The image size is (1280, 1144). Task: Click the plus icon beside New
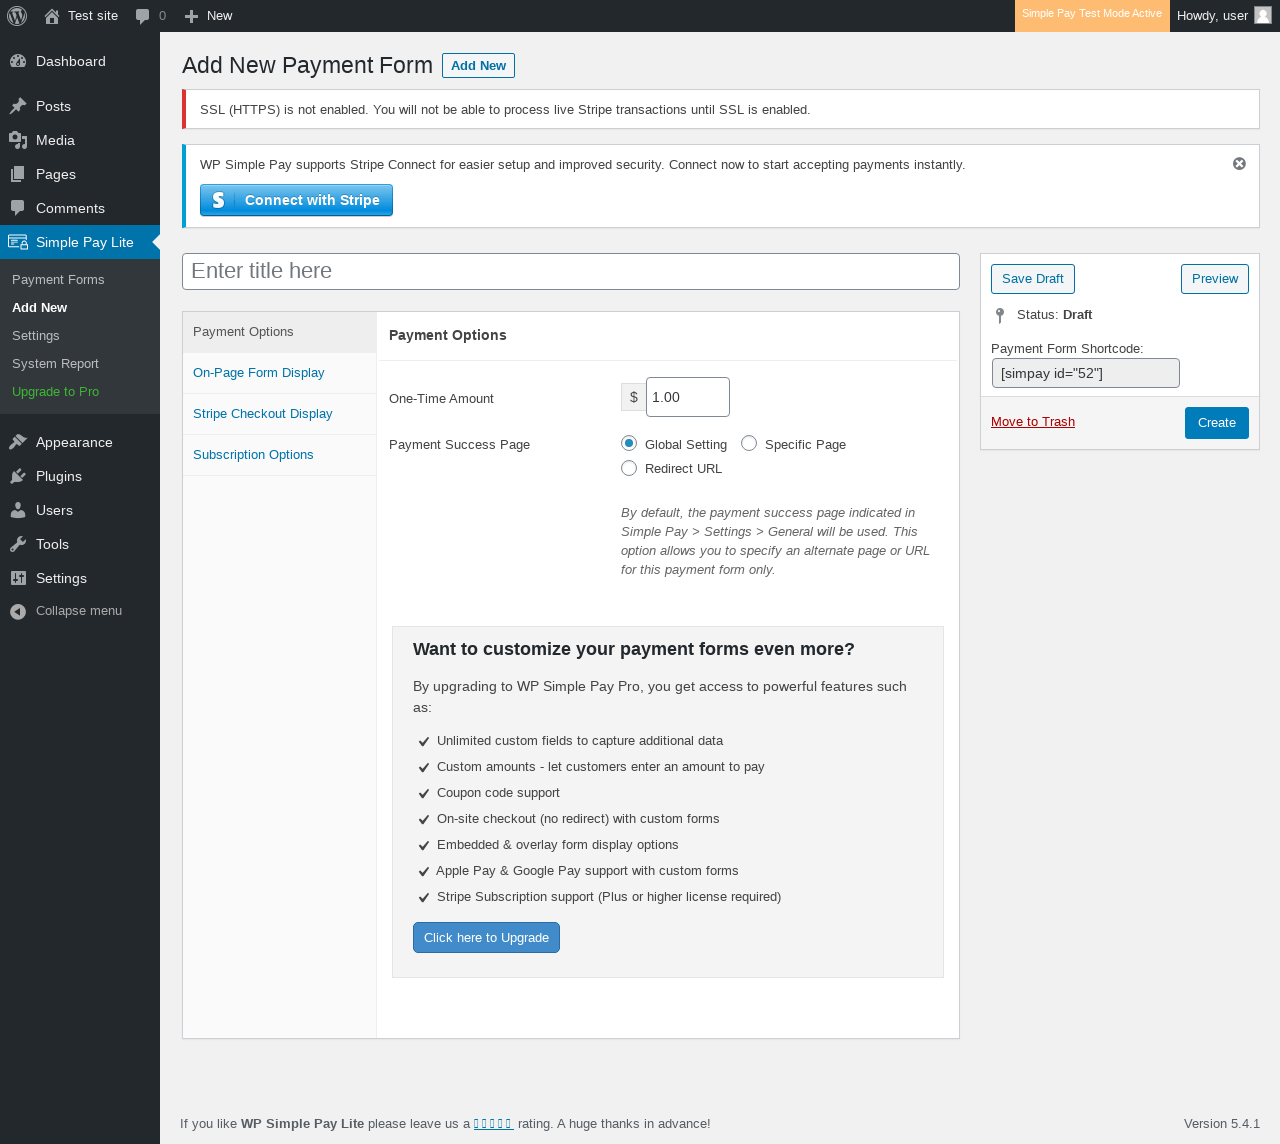[x=192, y=16]
